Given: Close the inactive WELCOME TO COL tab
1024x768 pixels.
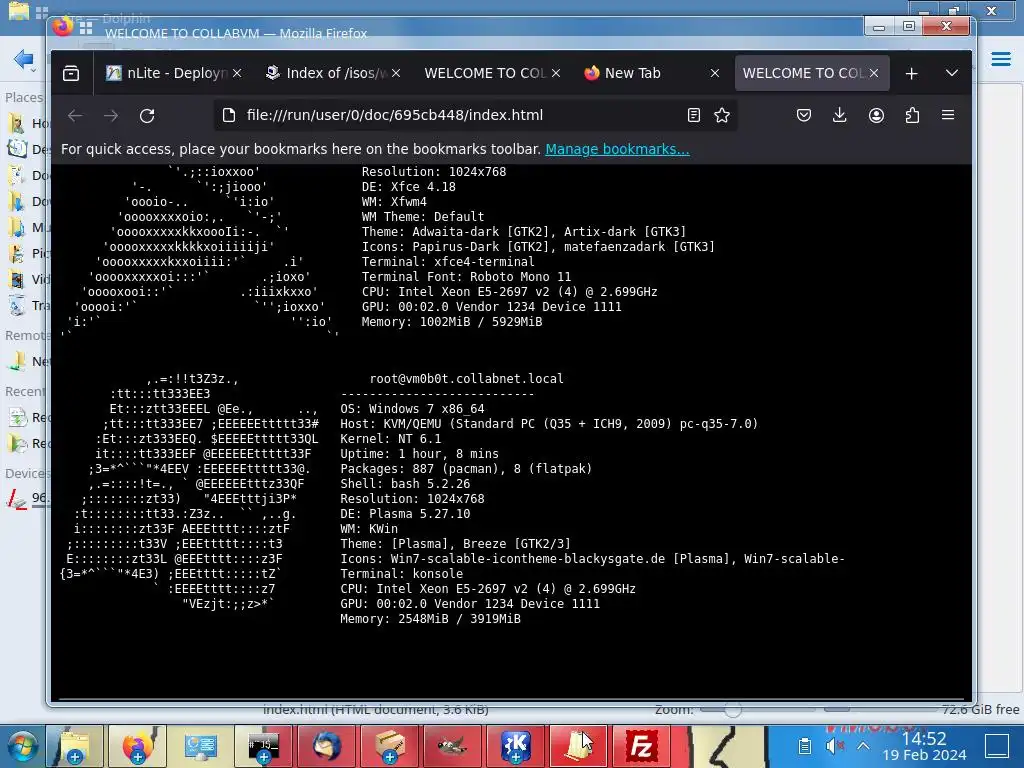Looking at the screenshot, I should 556,73.
